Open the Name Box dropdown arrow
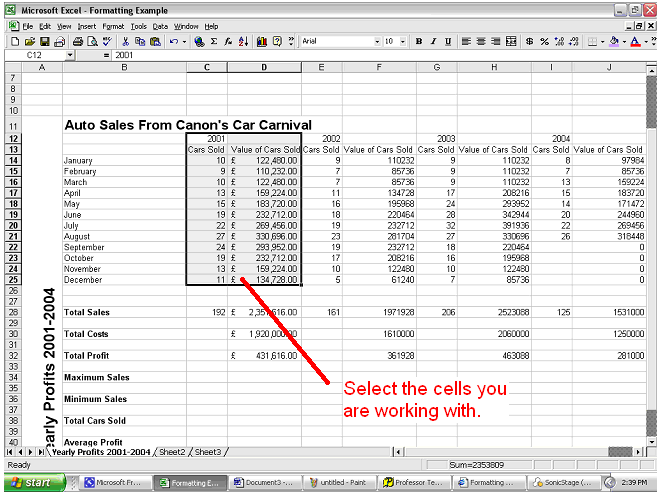The width and height of the screenshot is (659, 493). (70, 55)
